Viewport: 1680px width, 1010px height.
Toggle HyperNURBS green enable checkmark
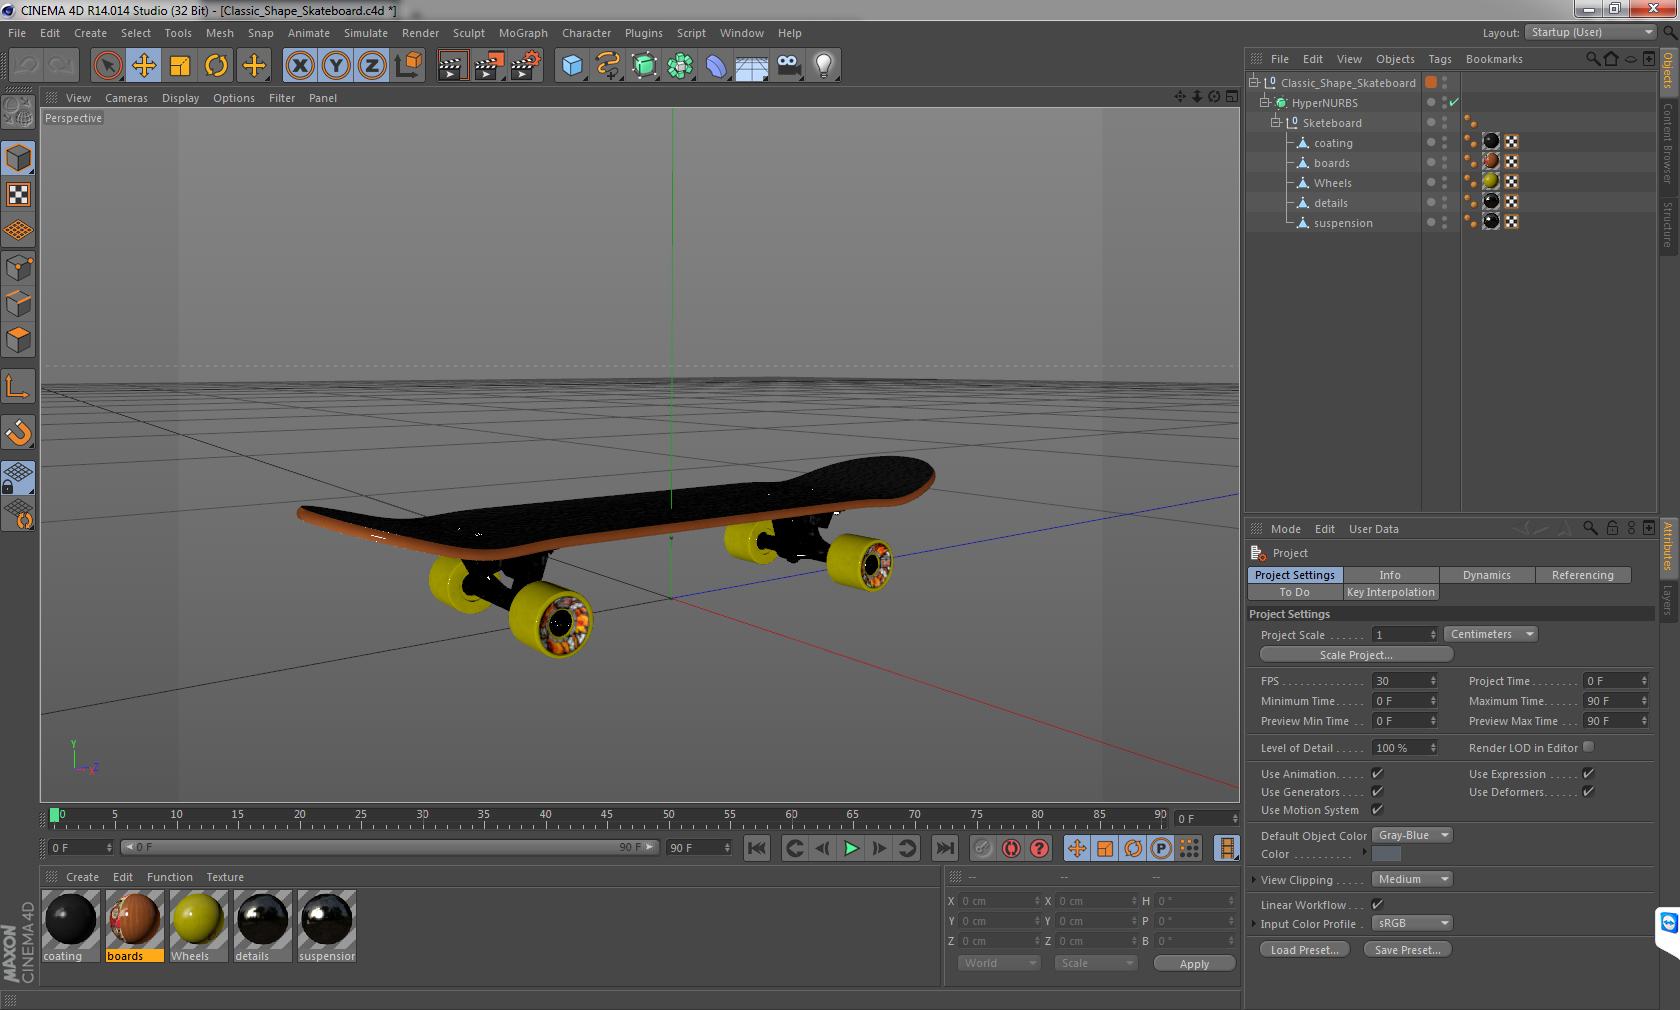tap(1454, 102)
